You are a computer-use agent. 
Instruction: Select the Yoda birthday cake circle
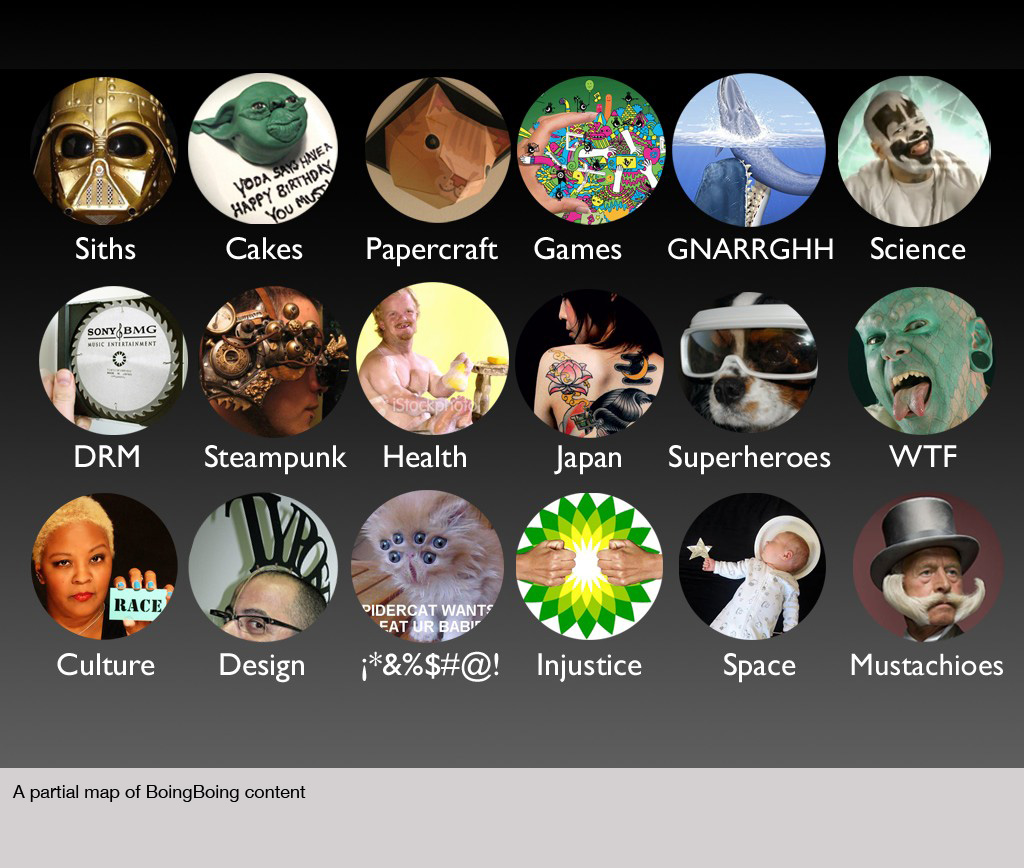pos(263,149)
